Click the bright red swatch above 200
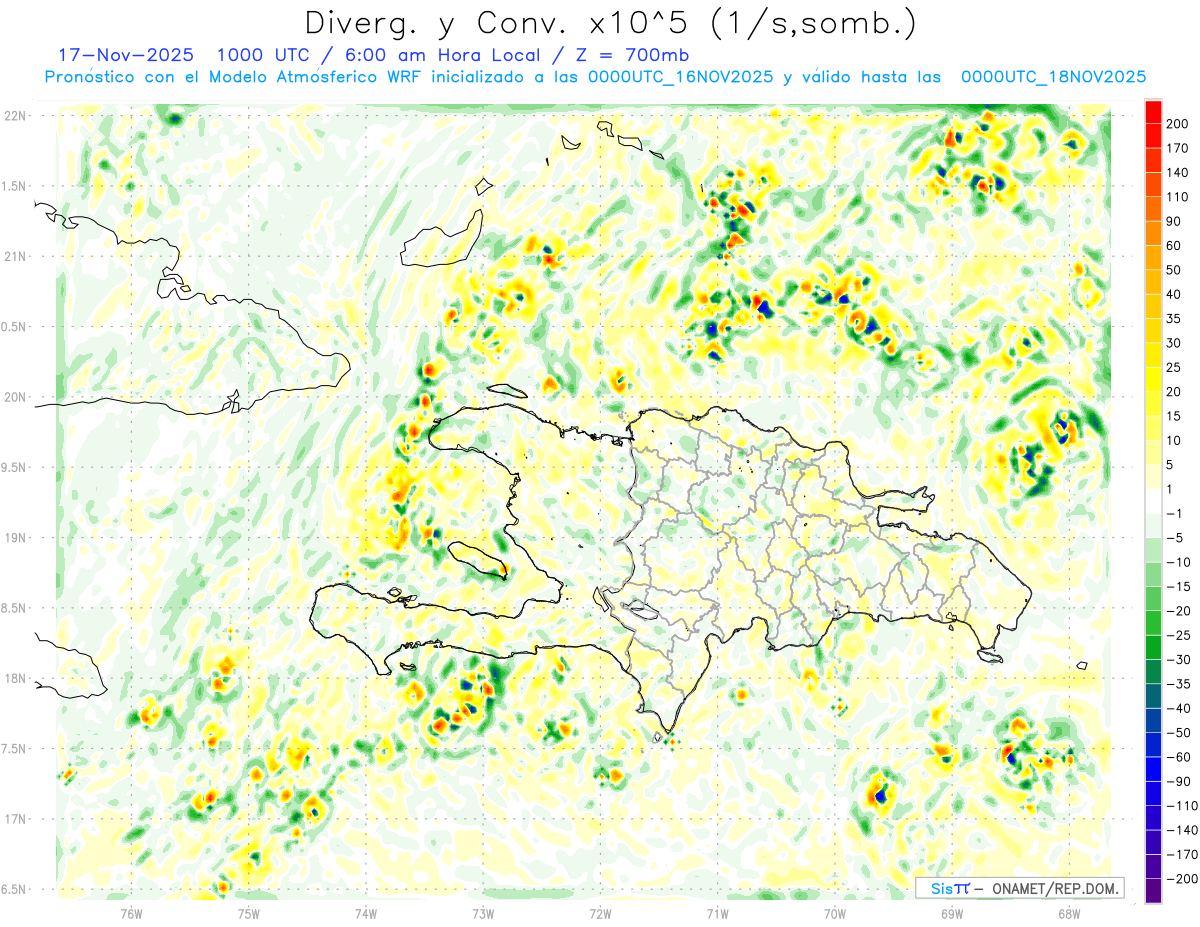 [1153, 111]
